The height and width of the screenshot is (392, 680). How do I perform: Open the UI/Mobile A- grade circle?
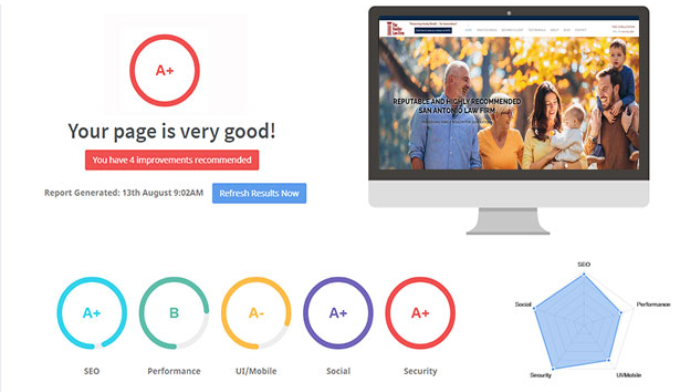coord(256,313)
